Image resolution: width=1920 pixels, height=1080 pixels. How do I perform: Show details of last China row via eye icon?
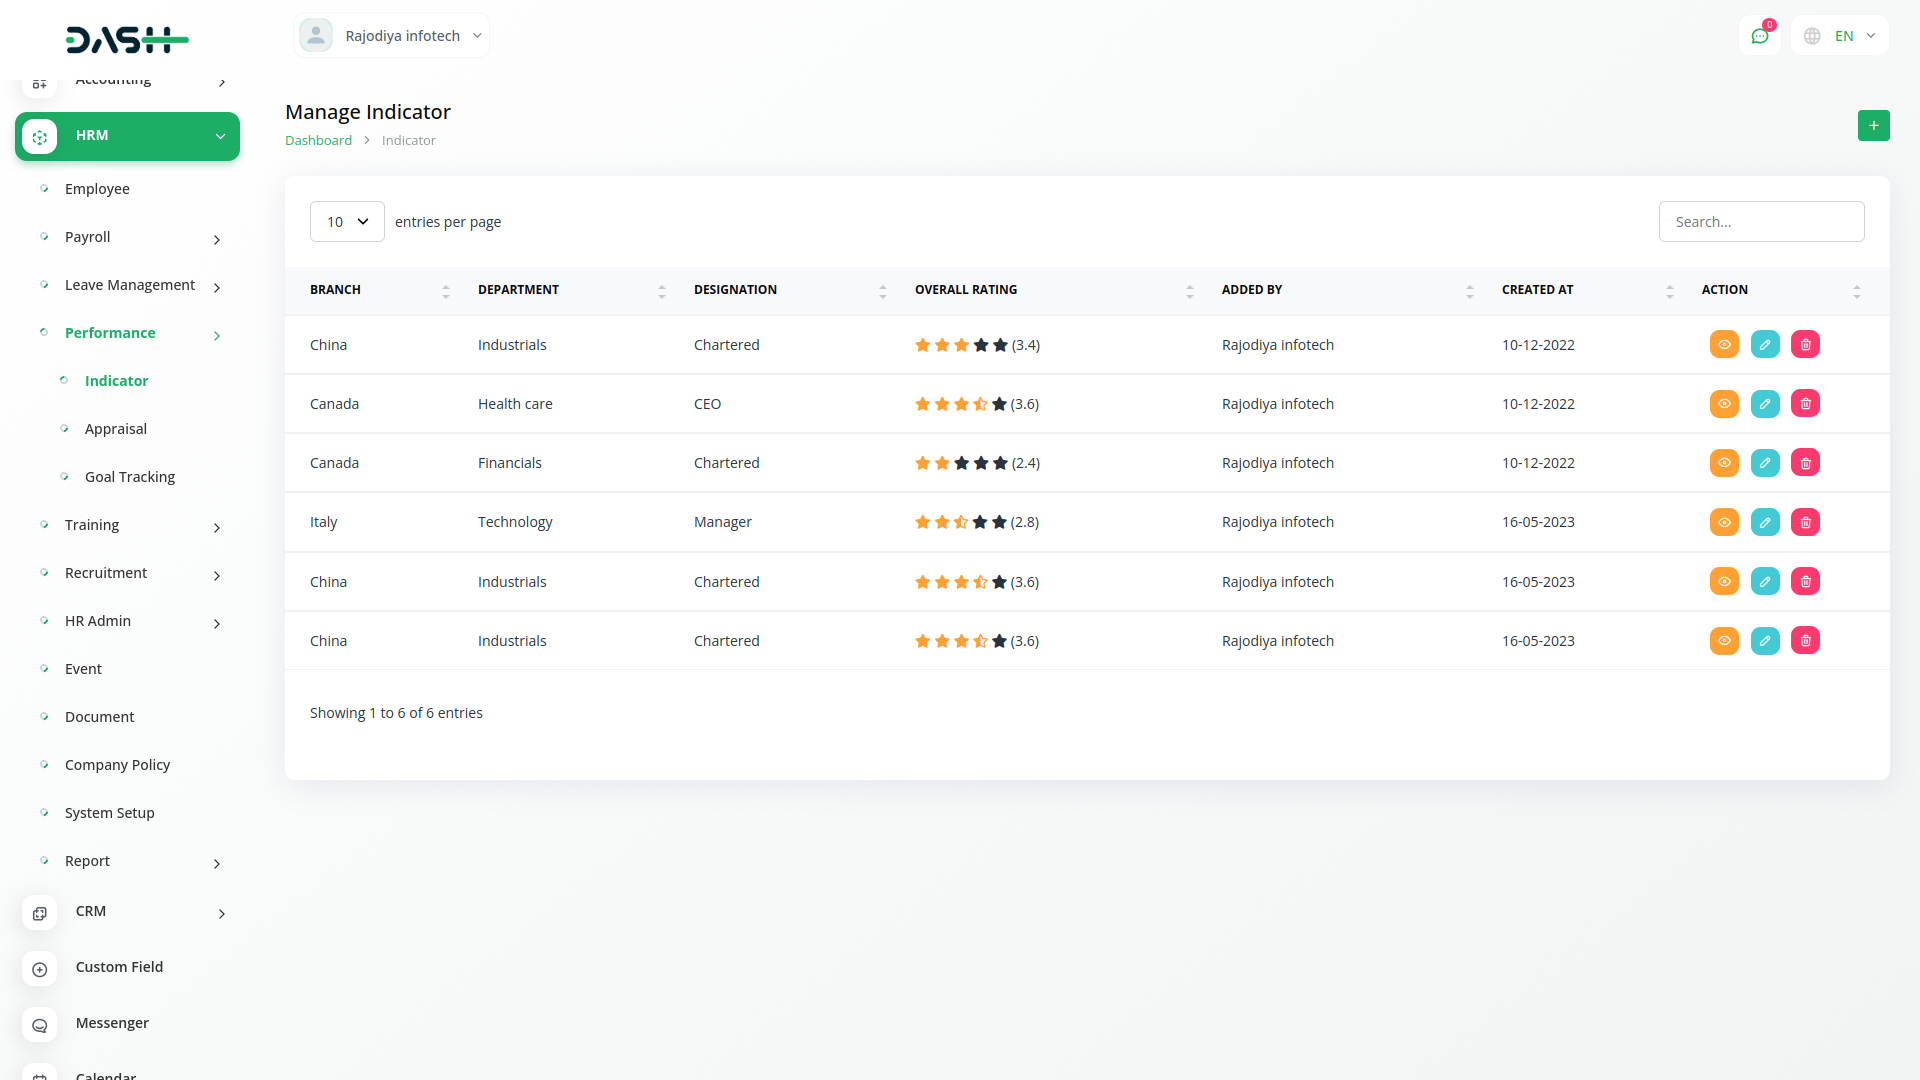1724,641
